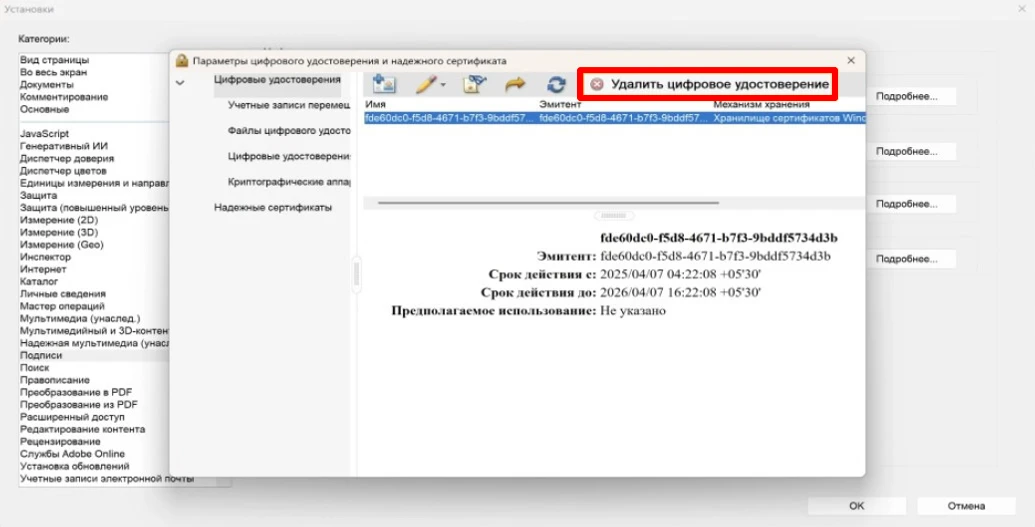The image size is (1035, 527).
Task: Click the Эмитент column header
Action: [x=560, y=104]
